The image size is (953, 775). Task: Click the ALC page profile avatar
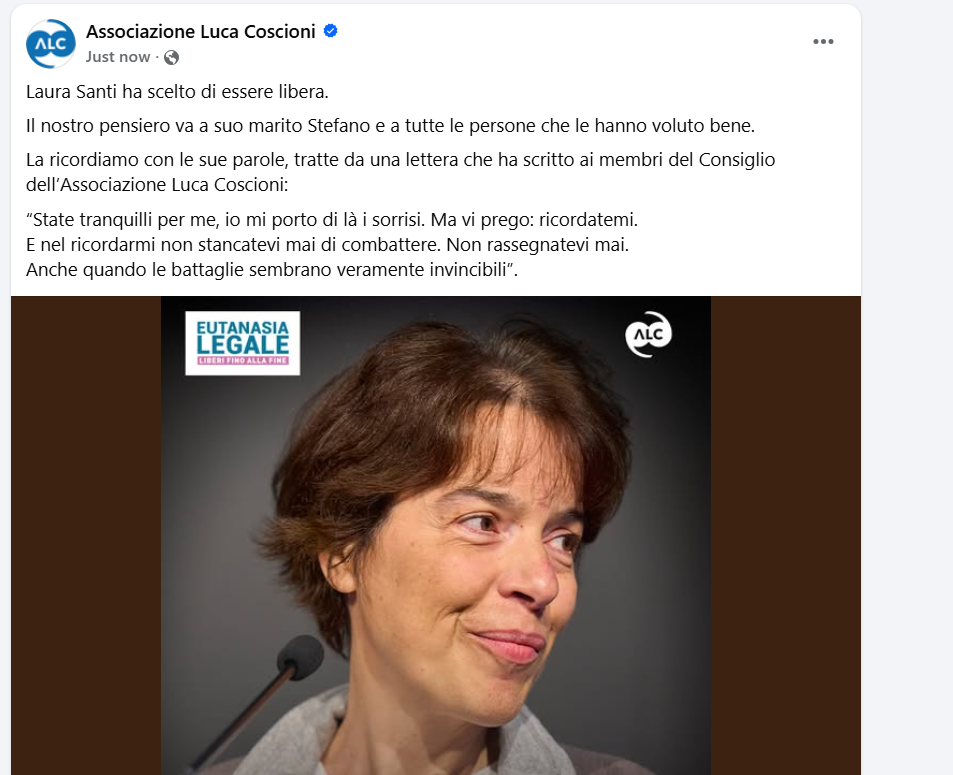[51, 44]
